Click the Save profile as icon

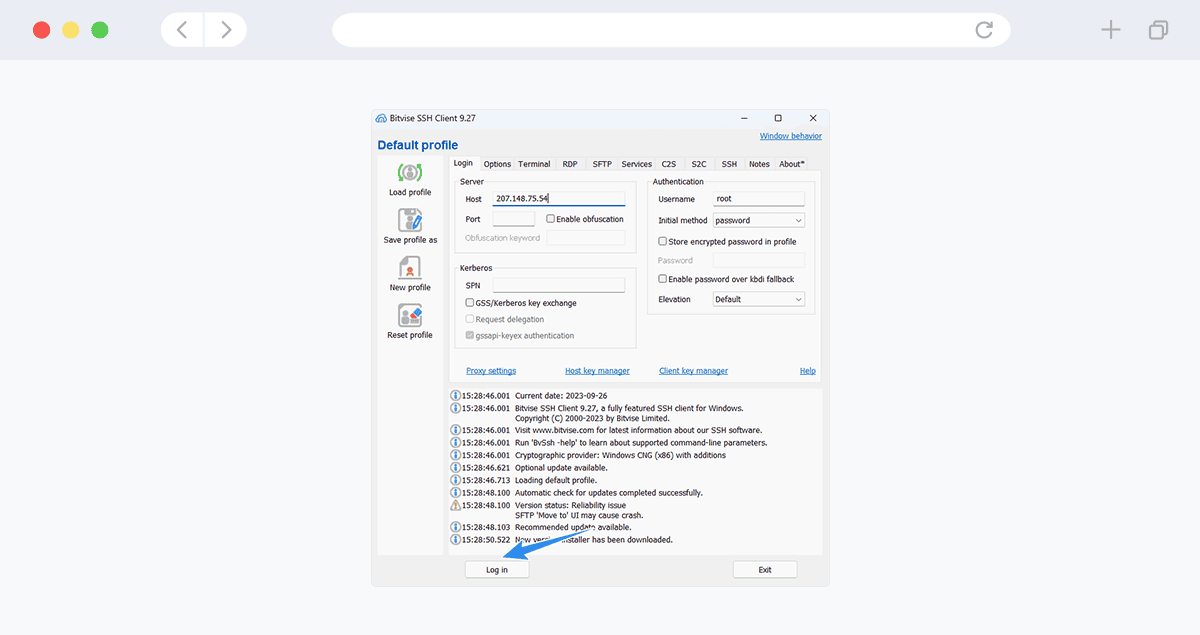410,220
